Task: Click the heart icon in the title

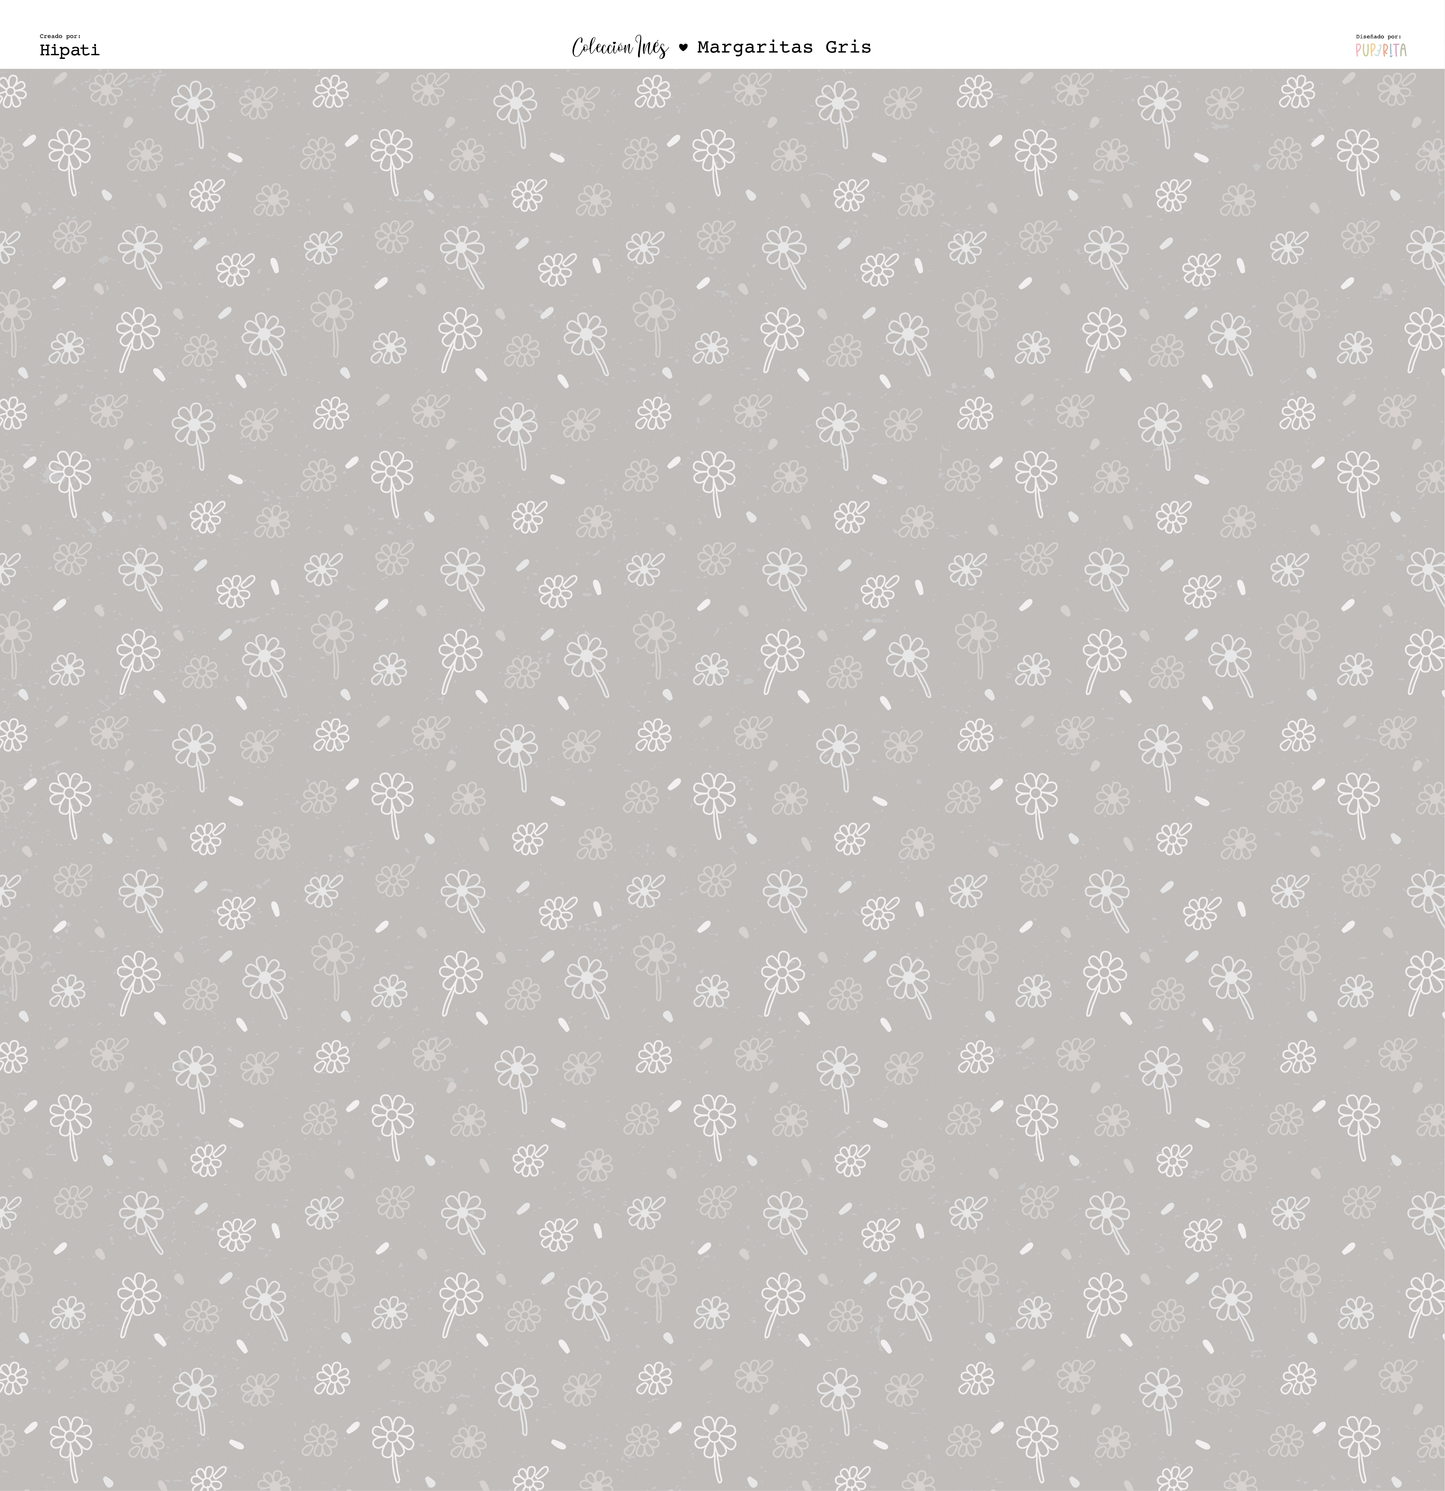Action: 683,47
